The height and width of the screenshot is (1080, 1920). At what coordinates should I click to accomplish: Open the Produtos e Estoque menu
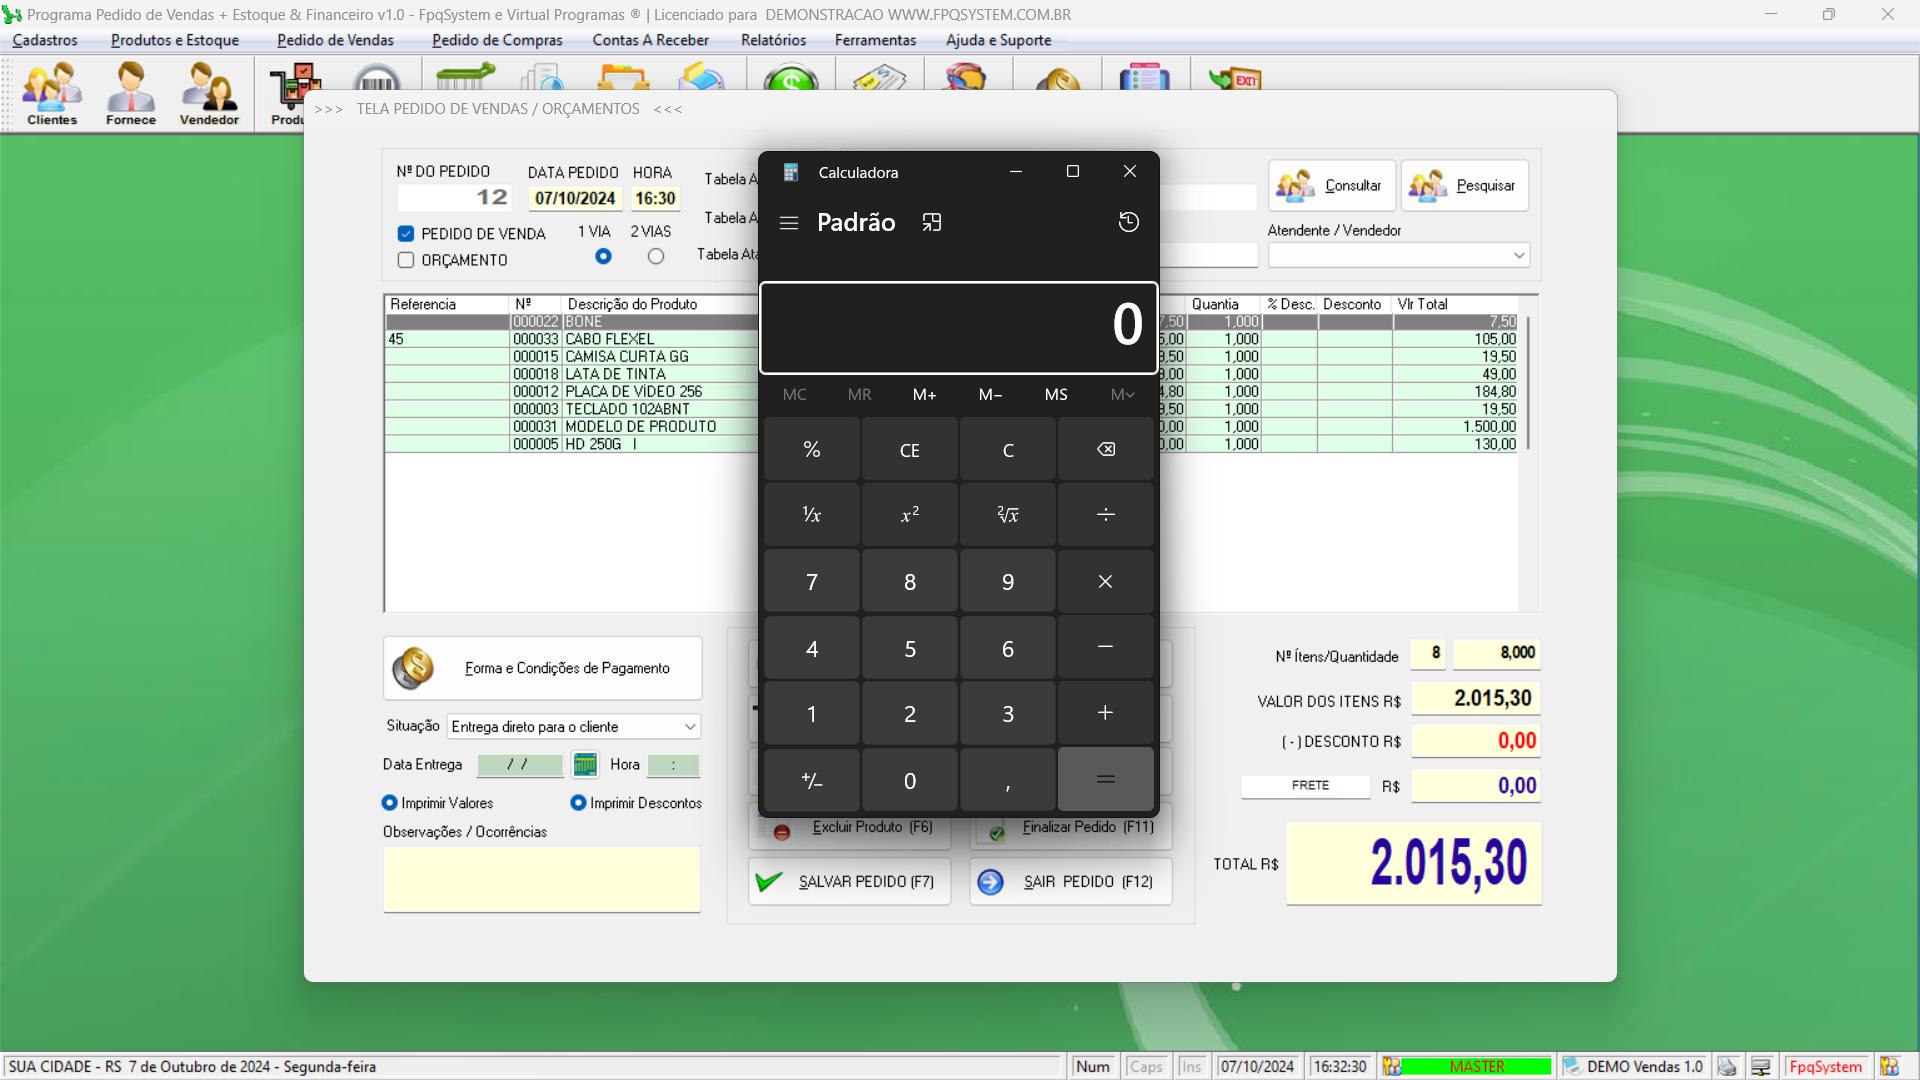click(175, 40)
